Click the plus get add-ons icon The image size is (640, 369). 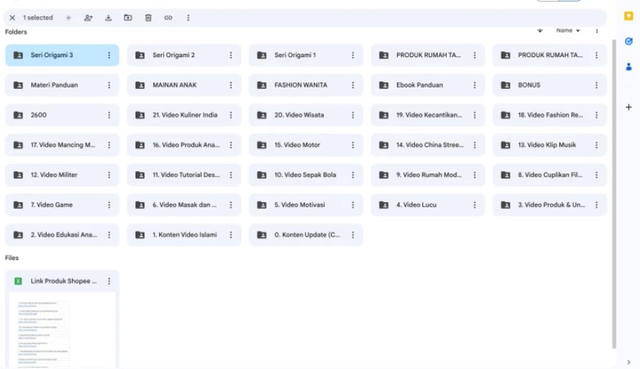pyautogui.click(x=629, y=107)
